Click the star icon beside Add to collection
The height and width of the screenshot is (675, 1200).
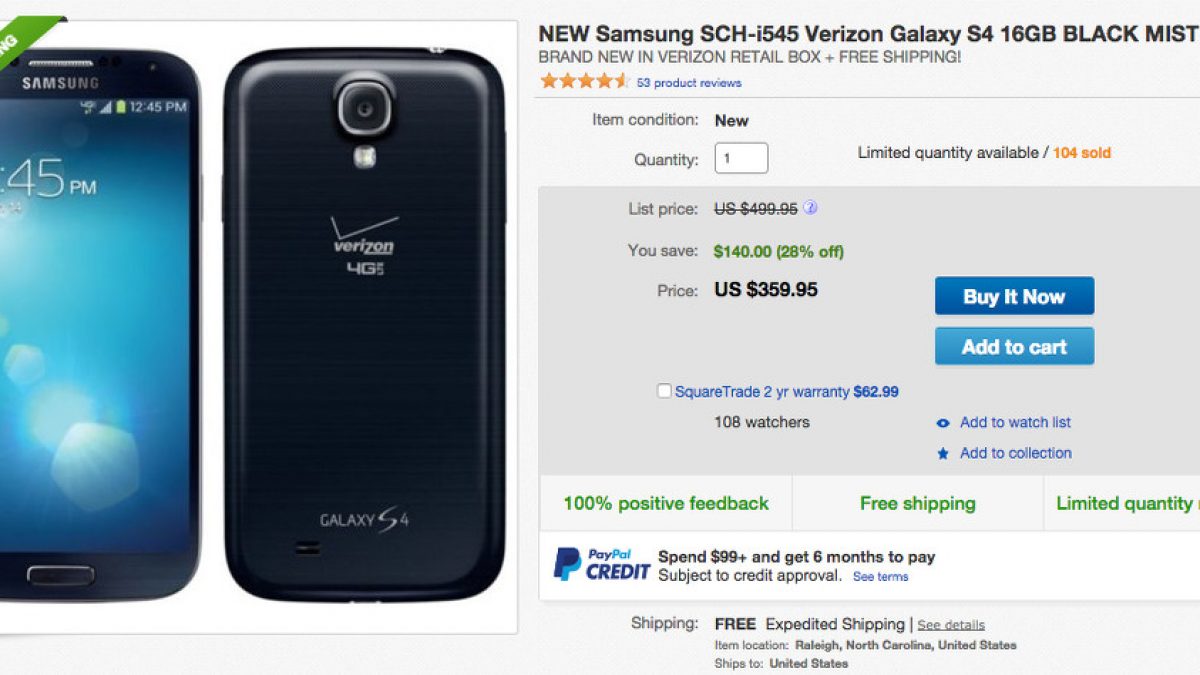click(x=943, y=454)
